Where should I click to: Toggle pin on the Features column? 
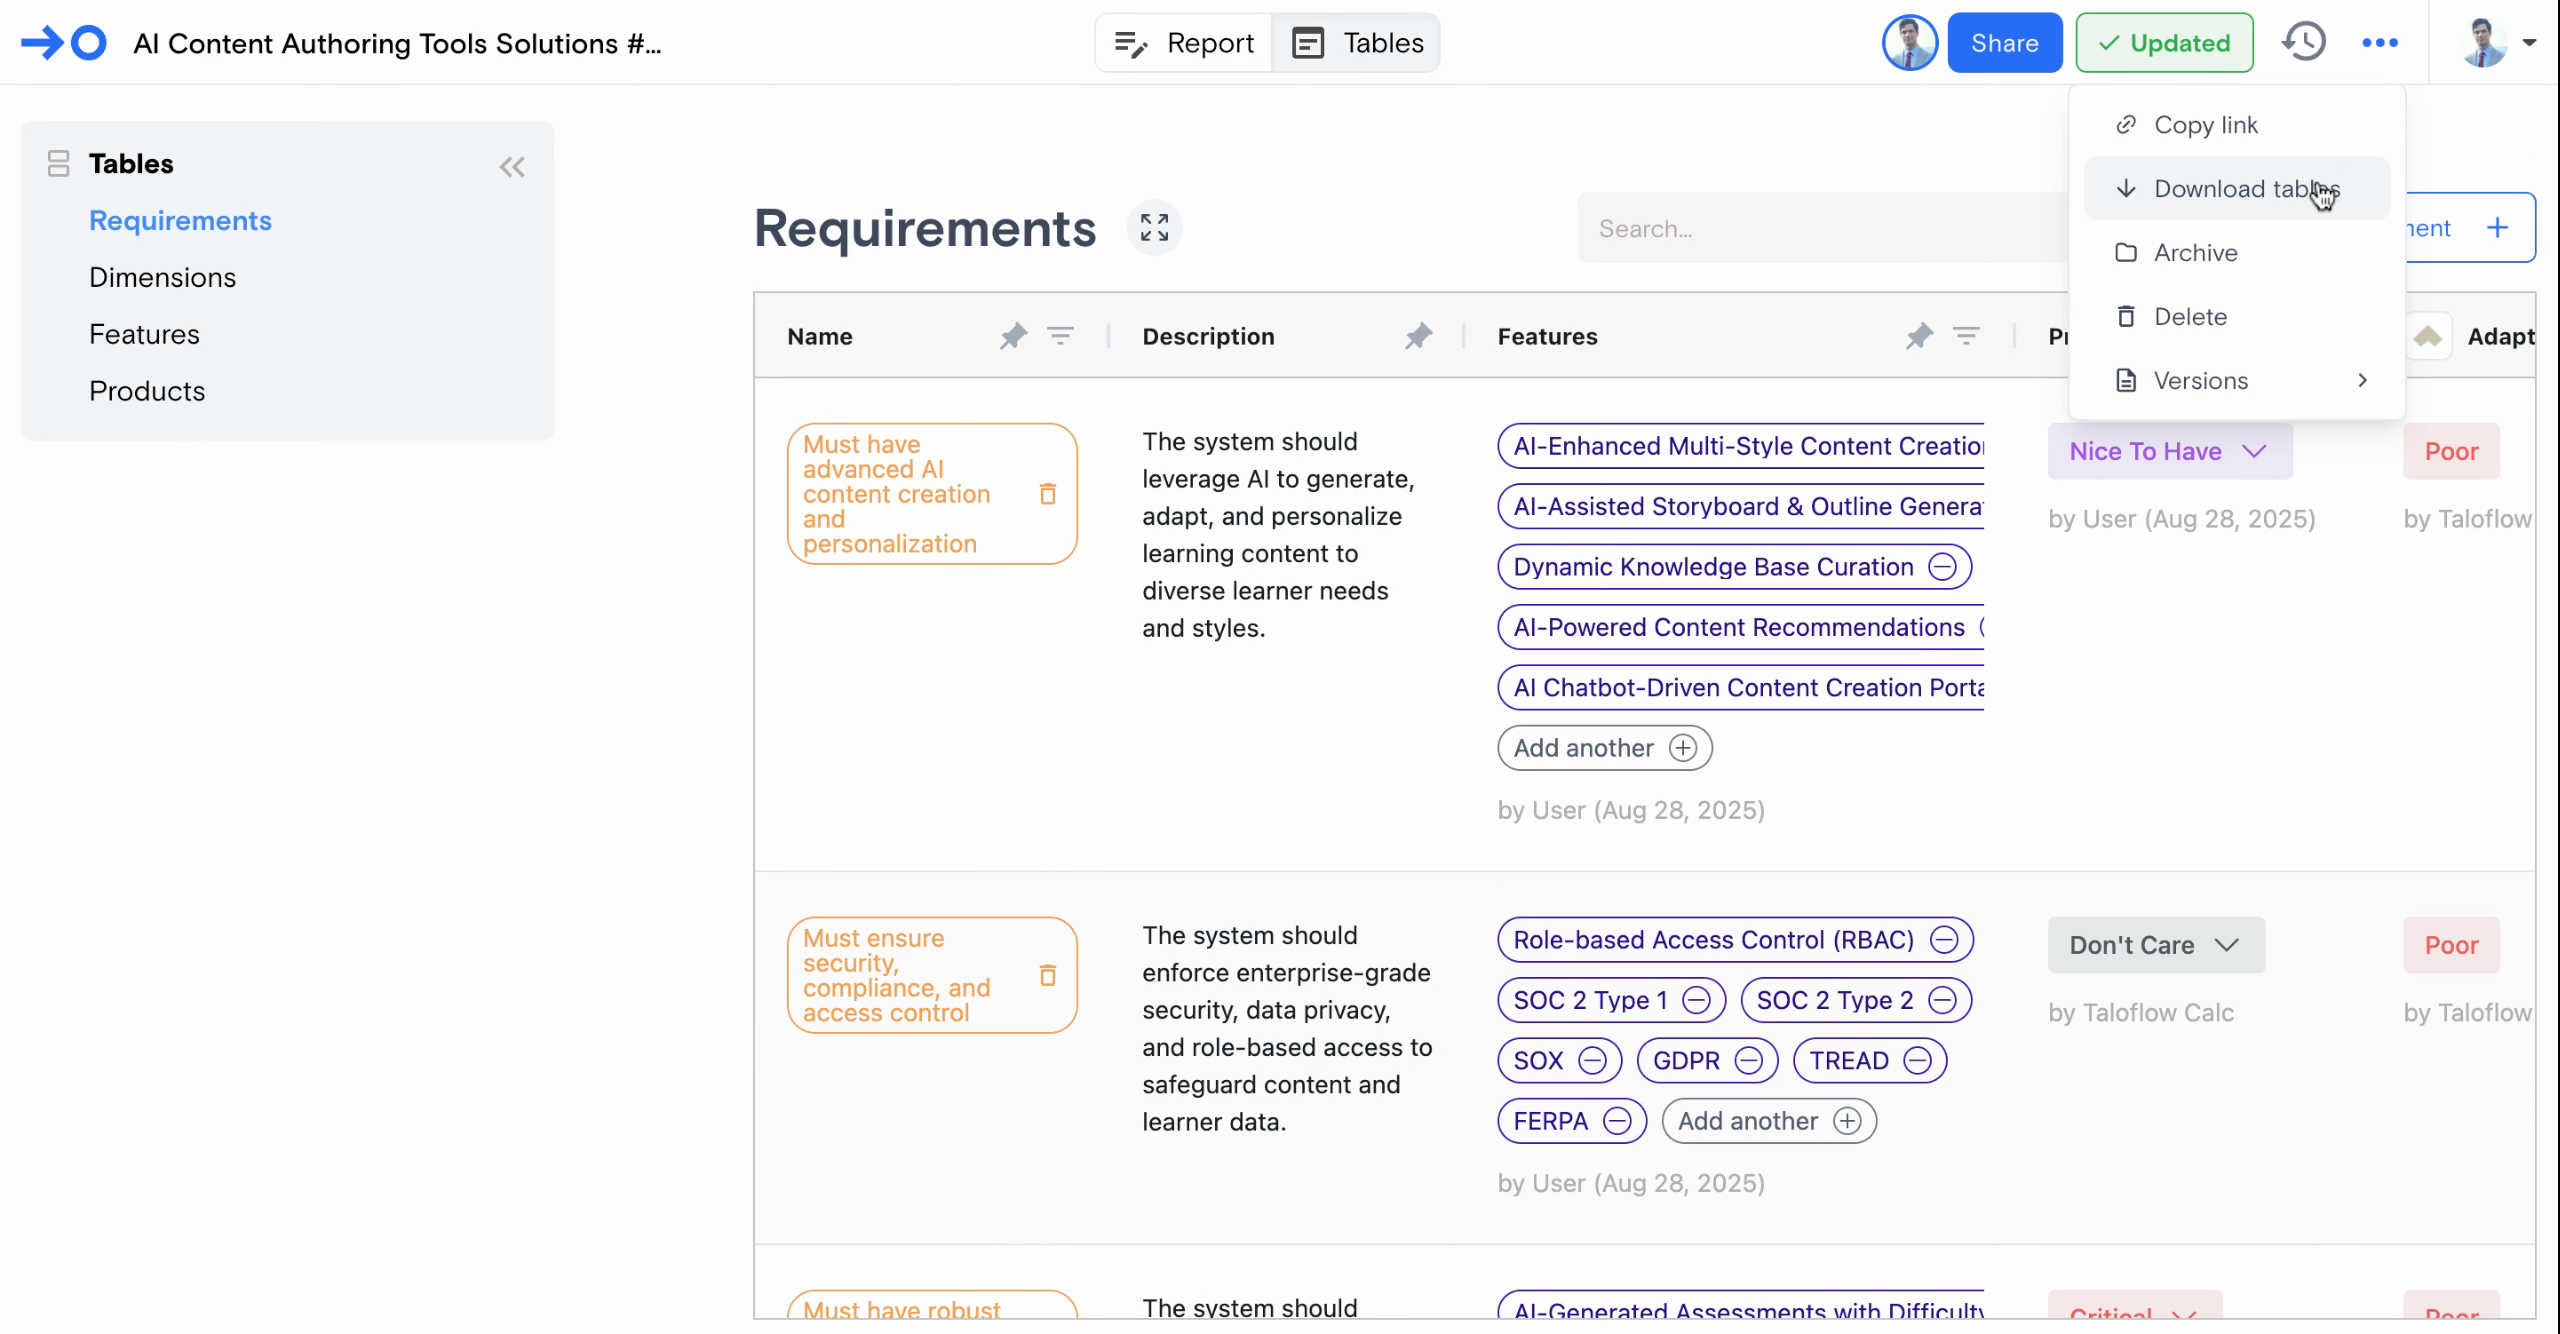pyautogui.click(x=1918, y=337)
